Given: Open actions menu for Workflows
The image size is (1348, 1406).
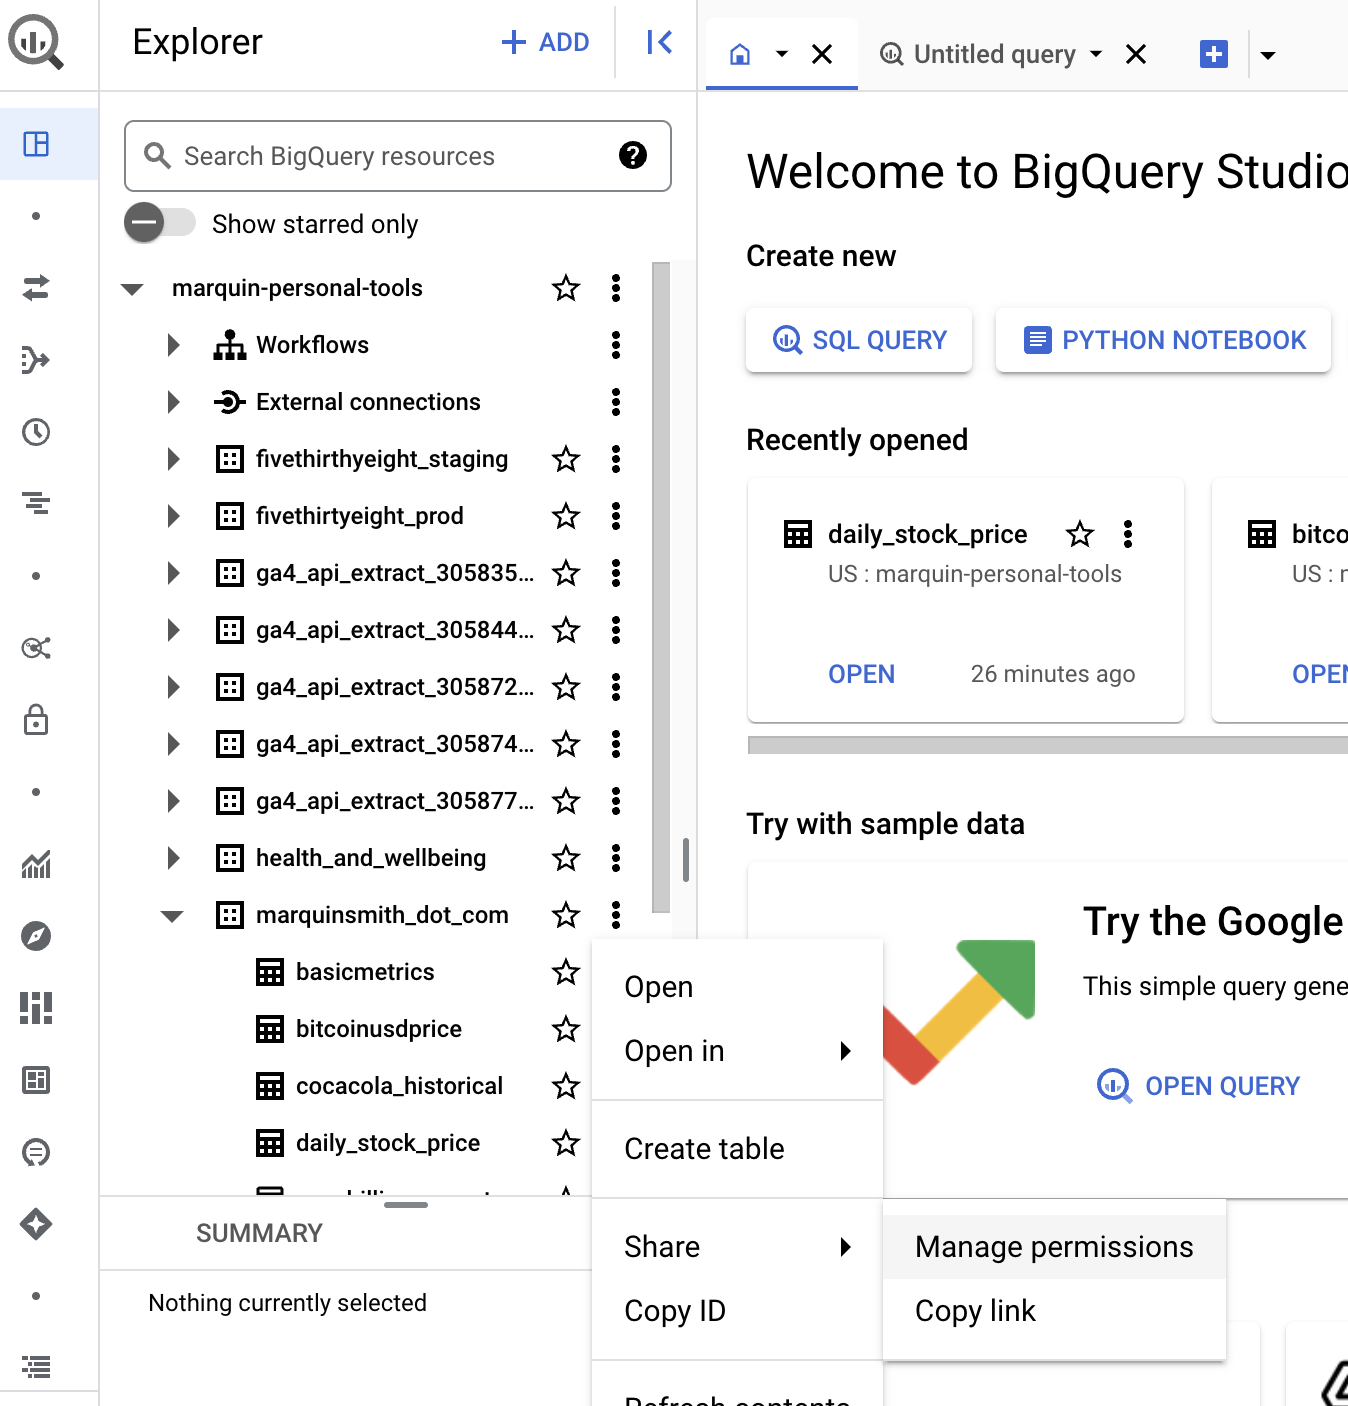Looking at the screenshot, I should pyautogui.click(x=616, y=345).
